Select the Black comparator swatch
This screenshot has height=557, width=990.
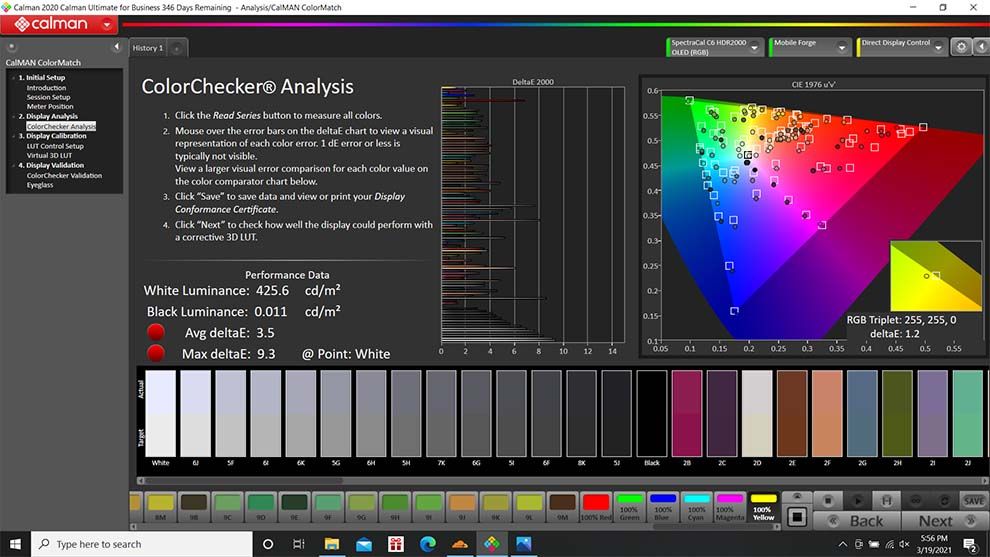[652, 413]
